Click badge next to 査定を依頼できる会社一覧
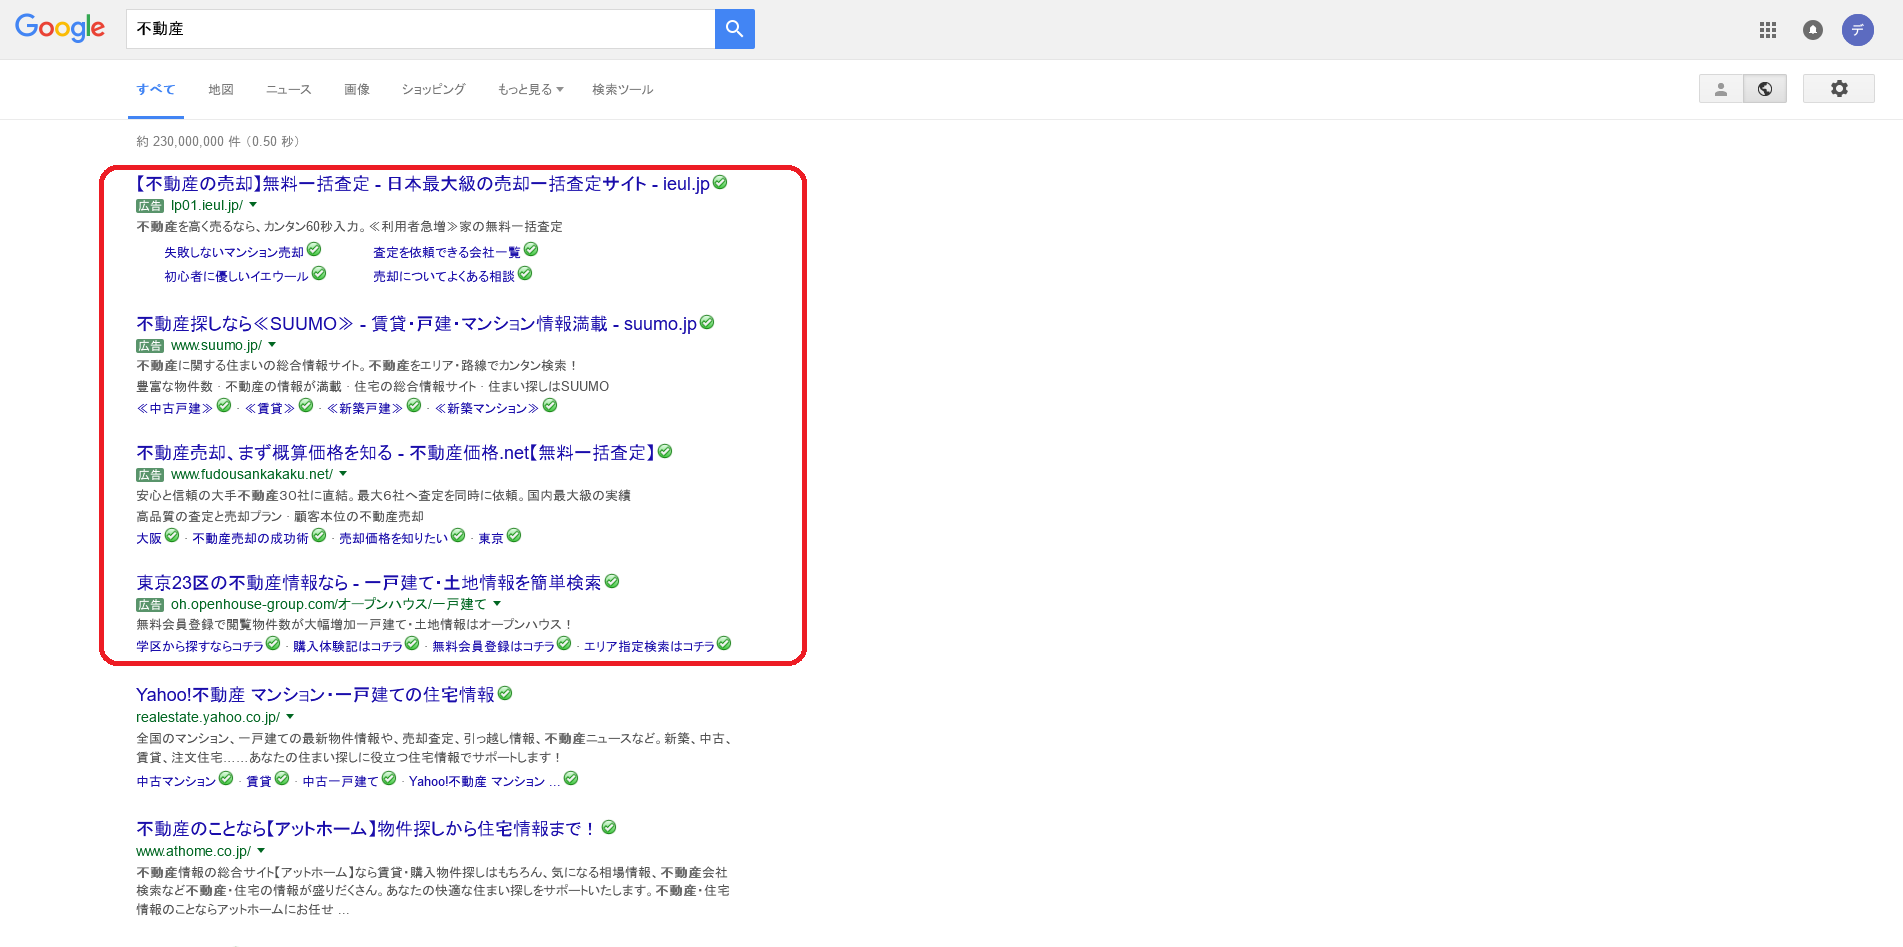Image resolution: width=1903 pixels, height=947 pixels. (x=531, y=249)
